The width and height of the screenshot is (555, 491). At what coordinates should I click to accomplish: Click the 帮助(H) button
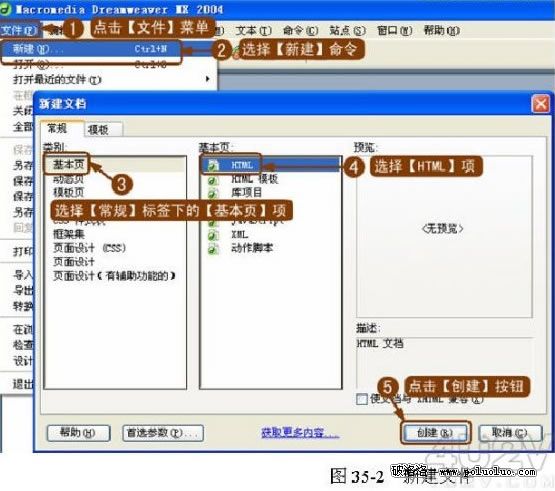coord(78,433)
